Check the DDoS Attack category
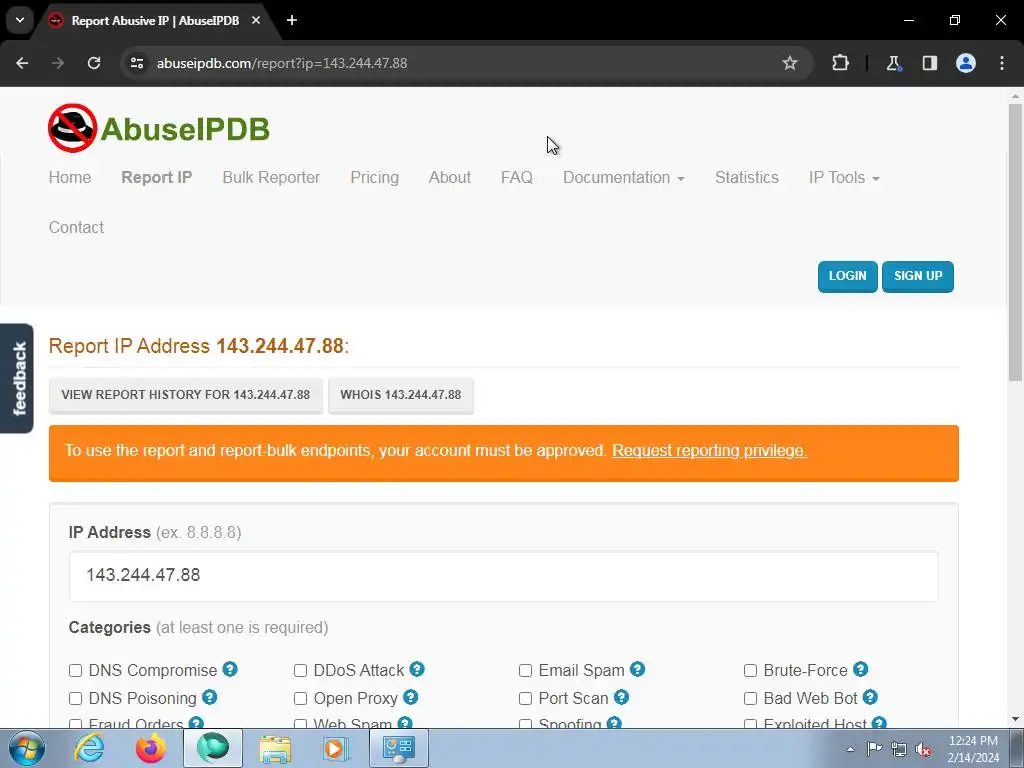Image resolution: width=1024 pixels, height=768 pixels. 300,671
